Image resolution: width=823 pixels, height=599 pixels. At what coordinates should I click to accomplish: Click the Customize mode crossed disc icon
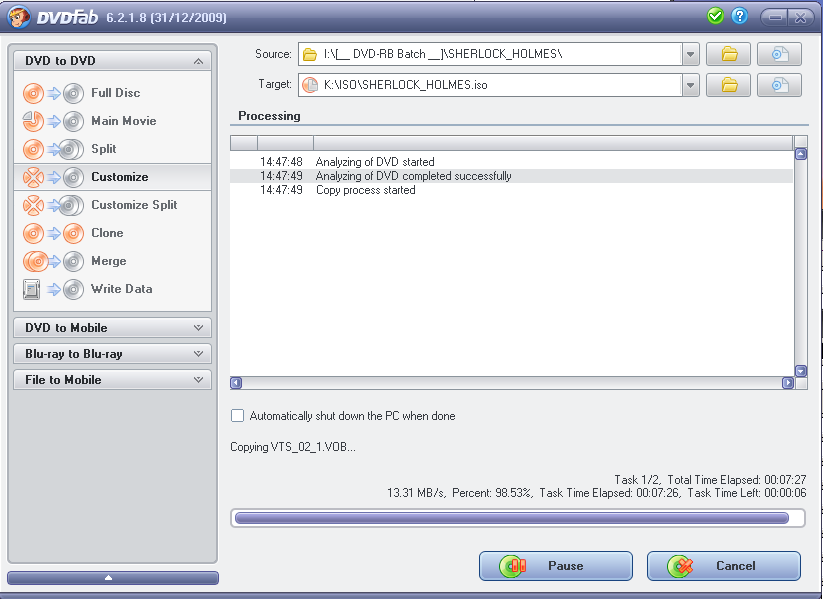[33, 177]
